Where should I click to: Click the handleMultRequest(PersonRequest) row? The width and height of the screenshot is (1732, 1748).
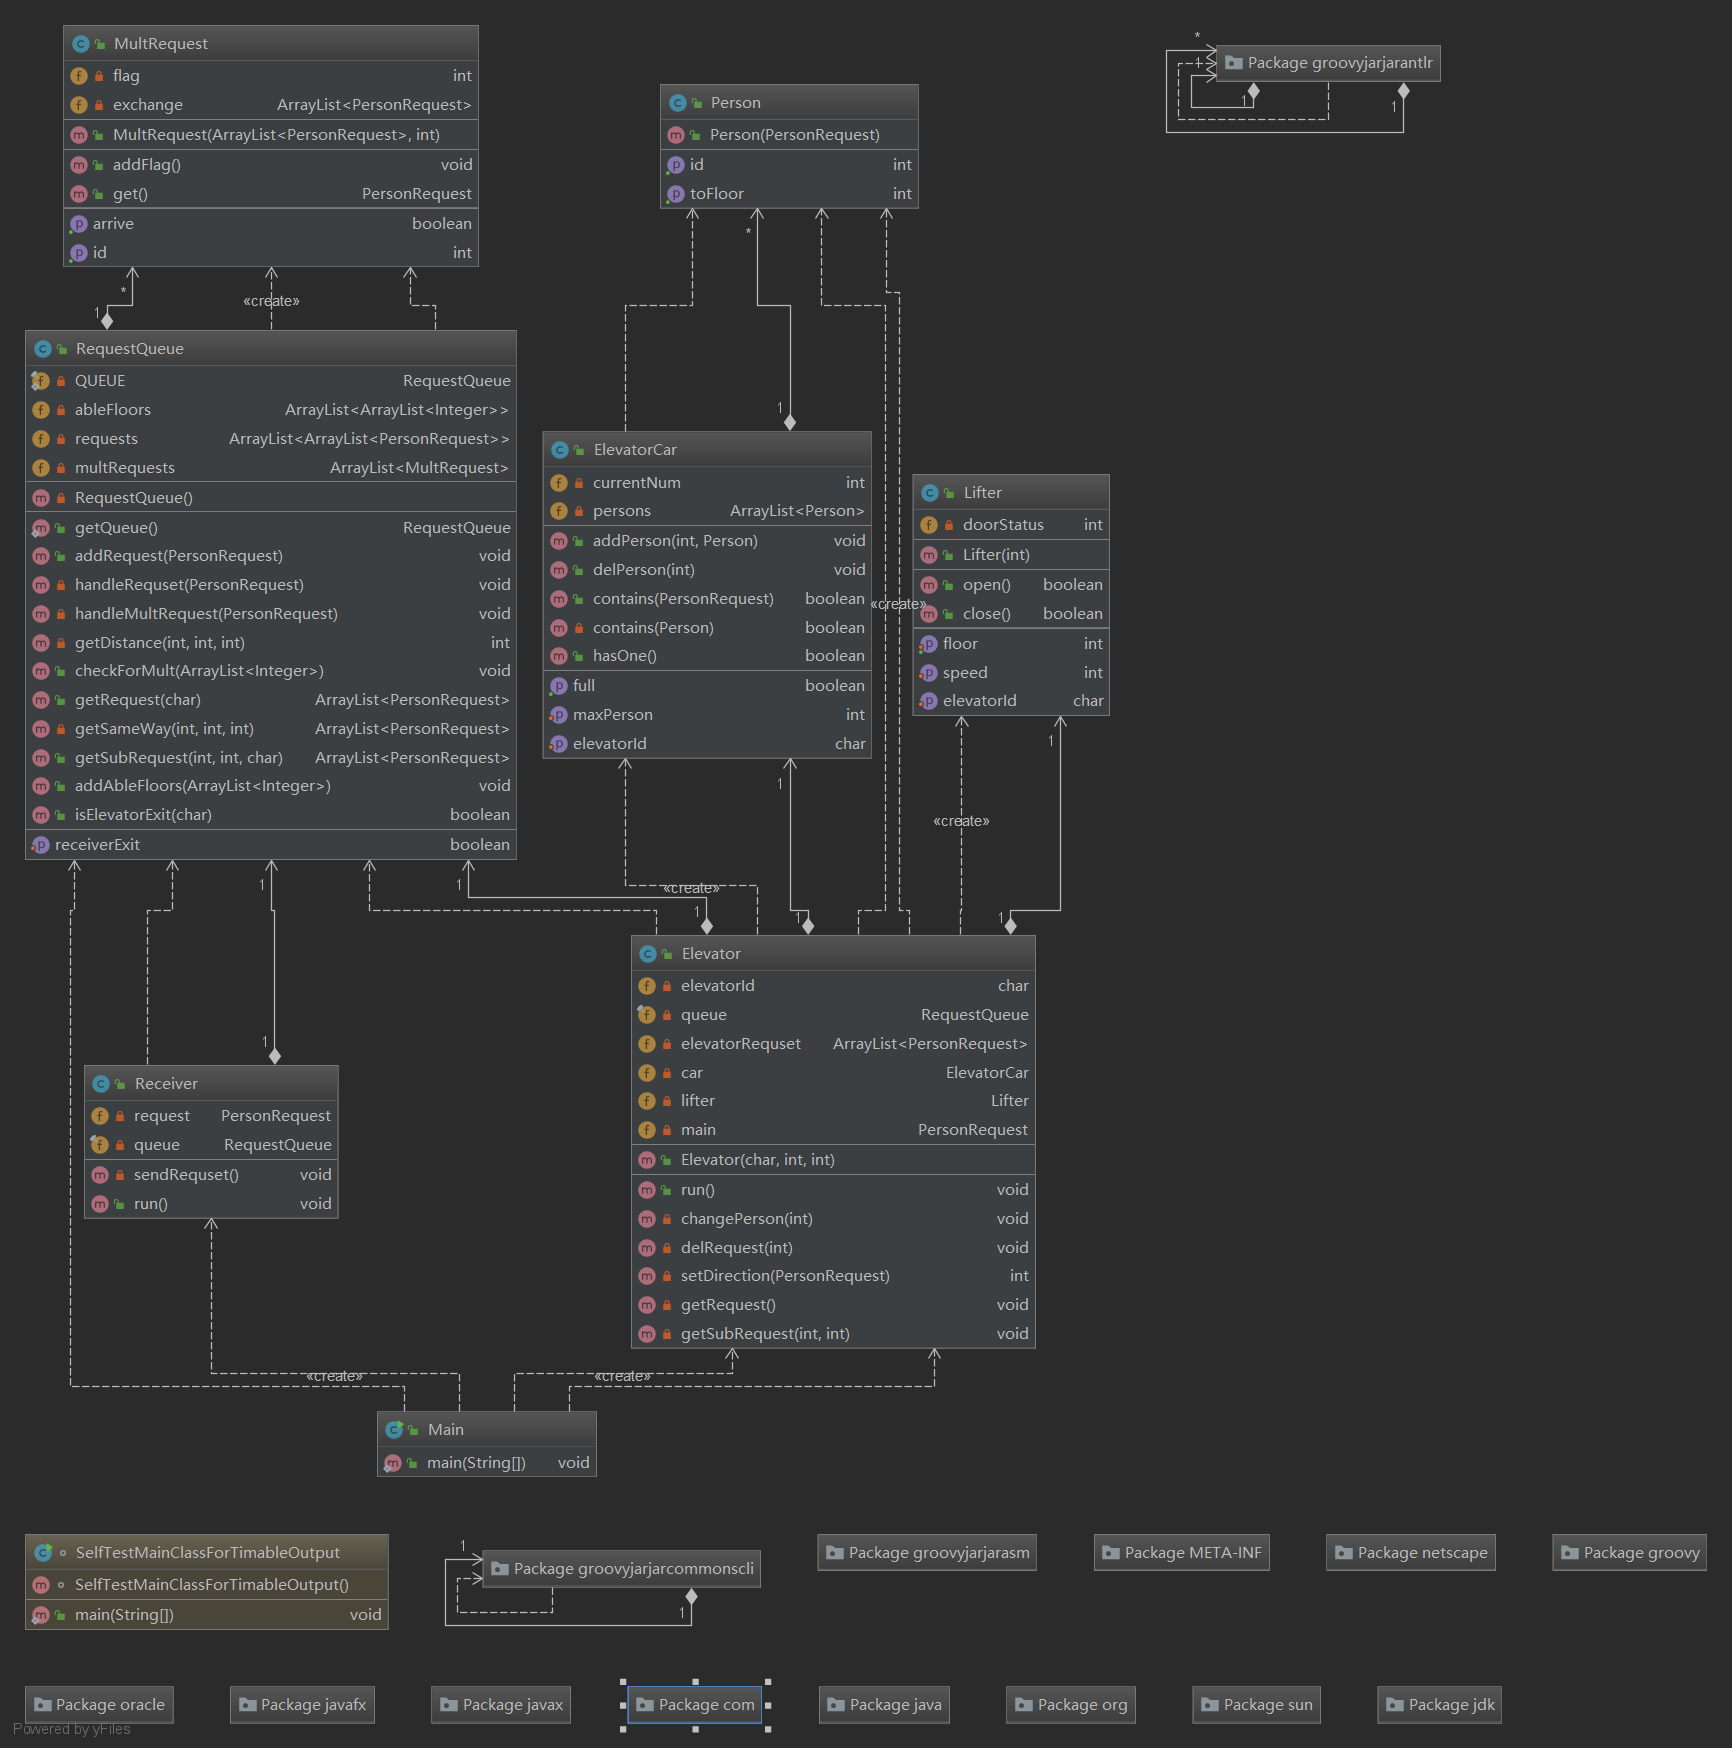271,614
